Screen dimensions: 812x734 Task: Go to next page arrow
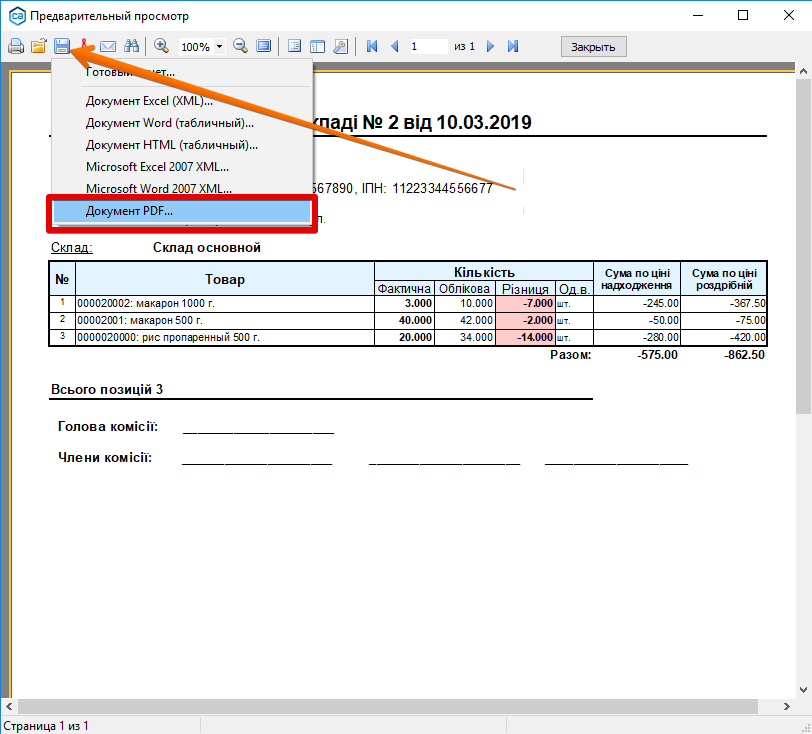(490, 47)
